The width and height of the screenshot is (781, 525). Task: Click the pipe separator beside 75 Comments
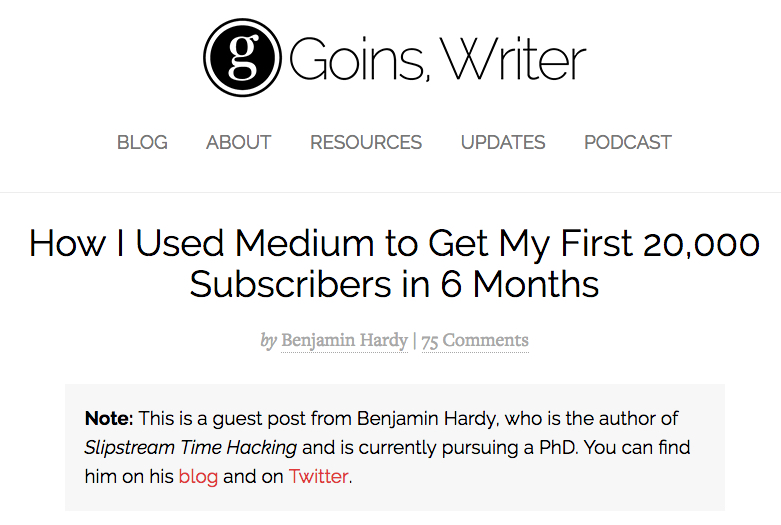pyautogui.click(x=414, y=340)
